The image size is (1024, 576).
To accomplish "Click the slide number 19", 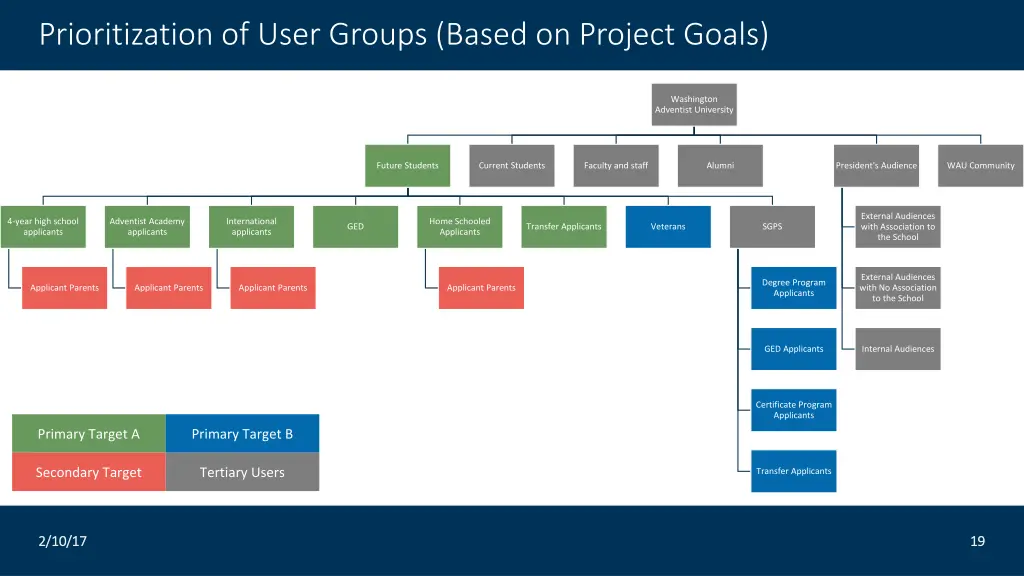I will (977, 541).
